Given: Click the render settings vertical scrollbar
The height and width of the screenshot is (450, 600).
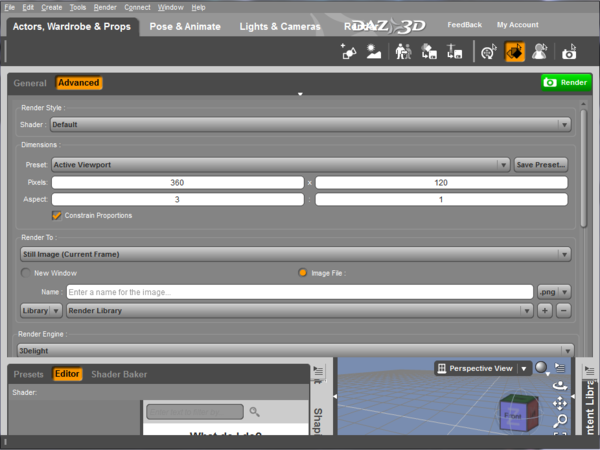Looking at the screenshot, I should click(x=583, y=168).
